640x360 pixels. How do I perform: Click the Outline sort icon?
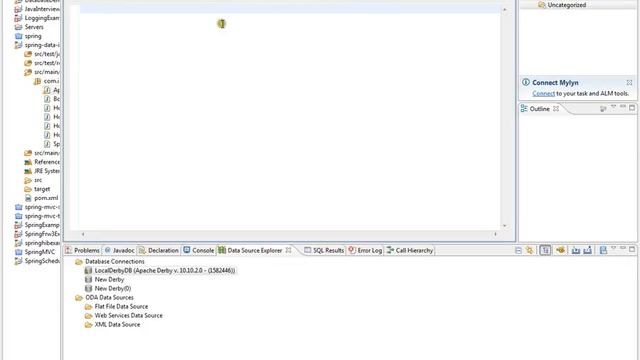click(x=603, y=109)
